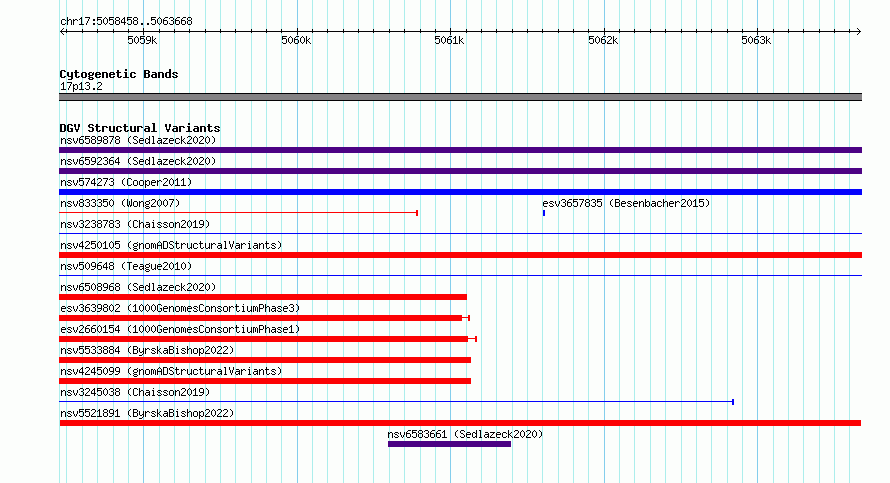Click the nsv6589878 (Sedlazeck2020) variant label
Screen dimensions: 890x483
(x=138, y=140)
